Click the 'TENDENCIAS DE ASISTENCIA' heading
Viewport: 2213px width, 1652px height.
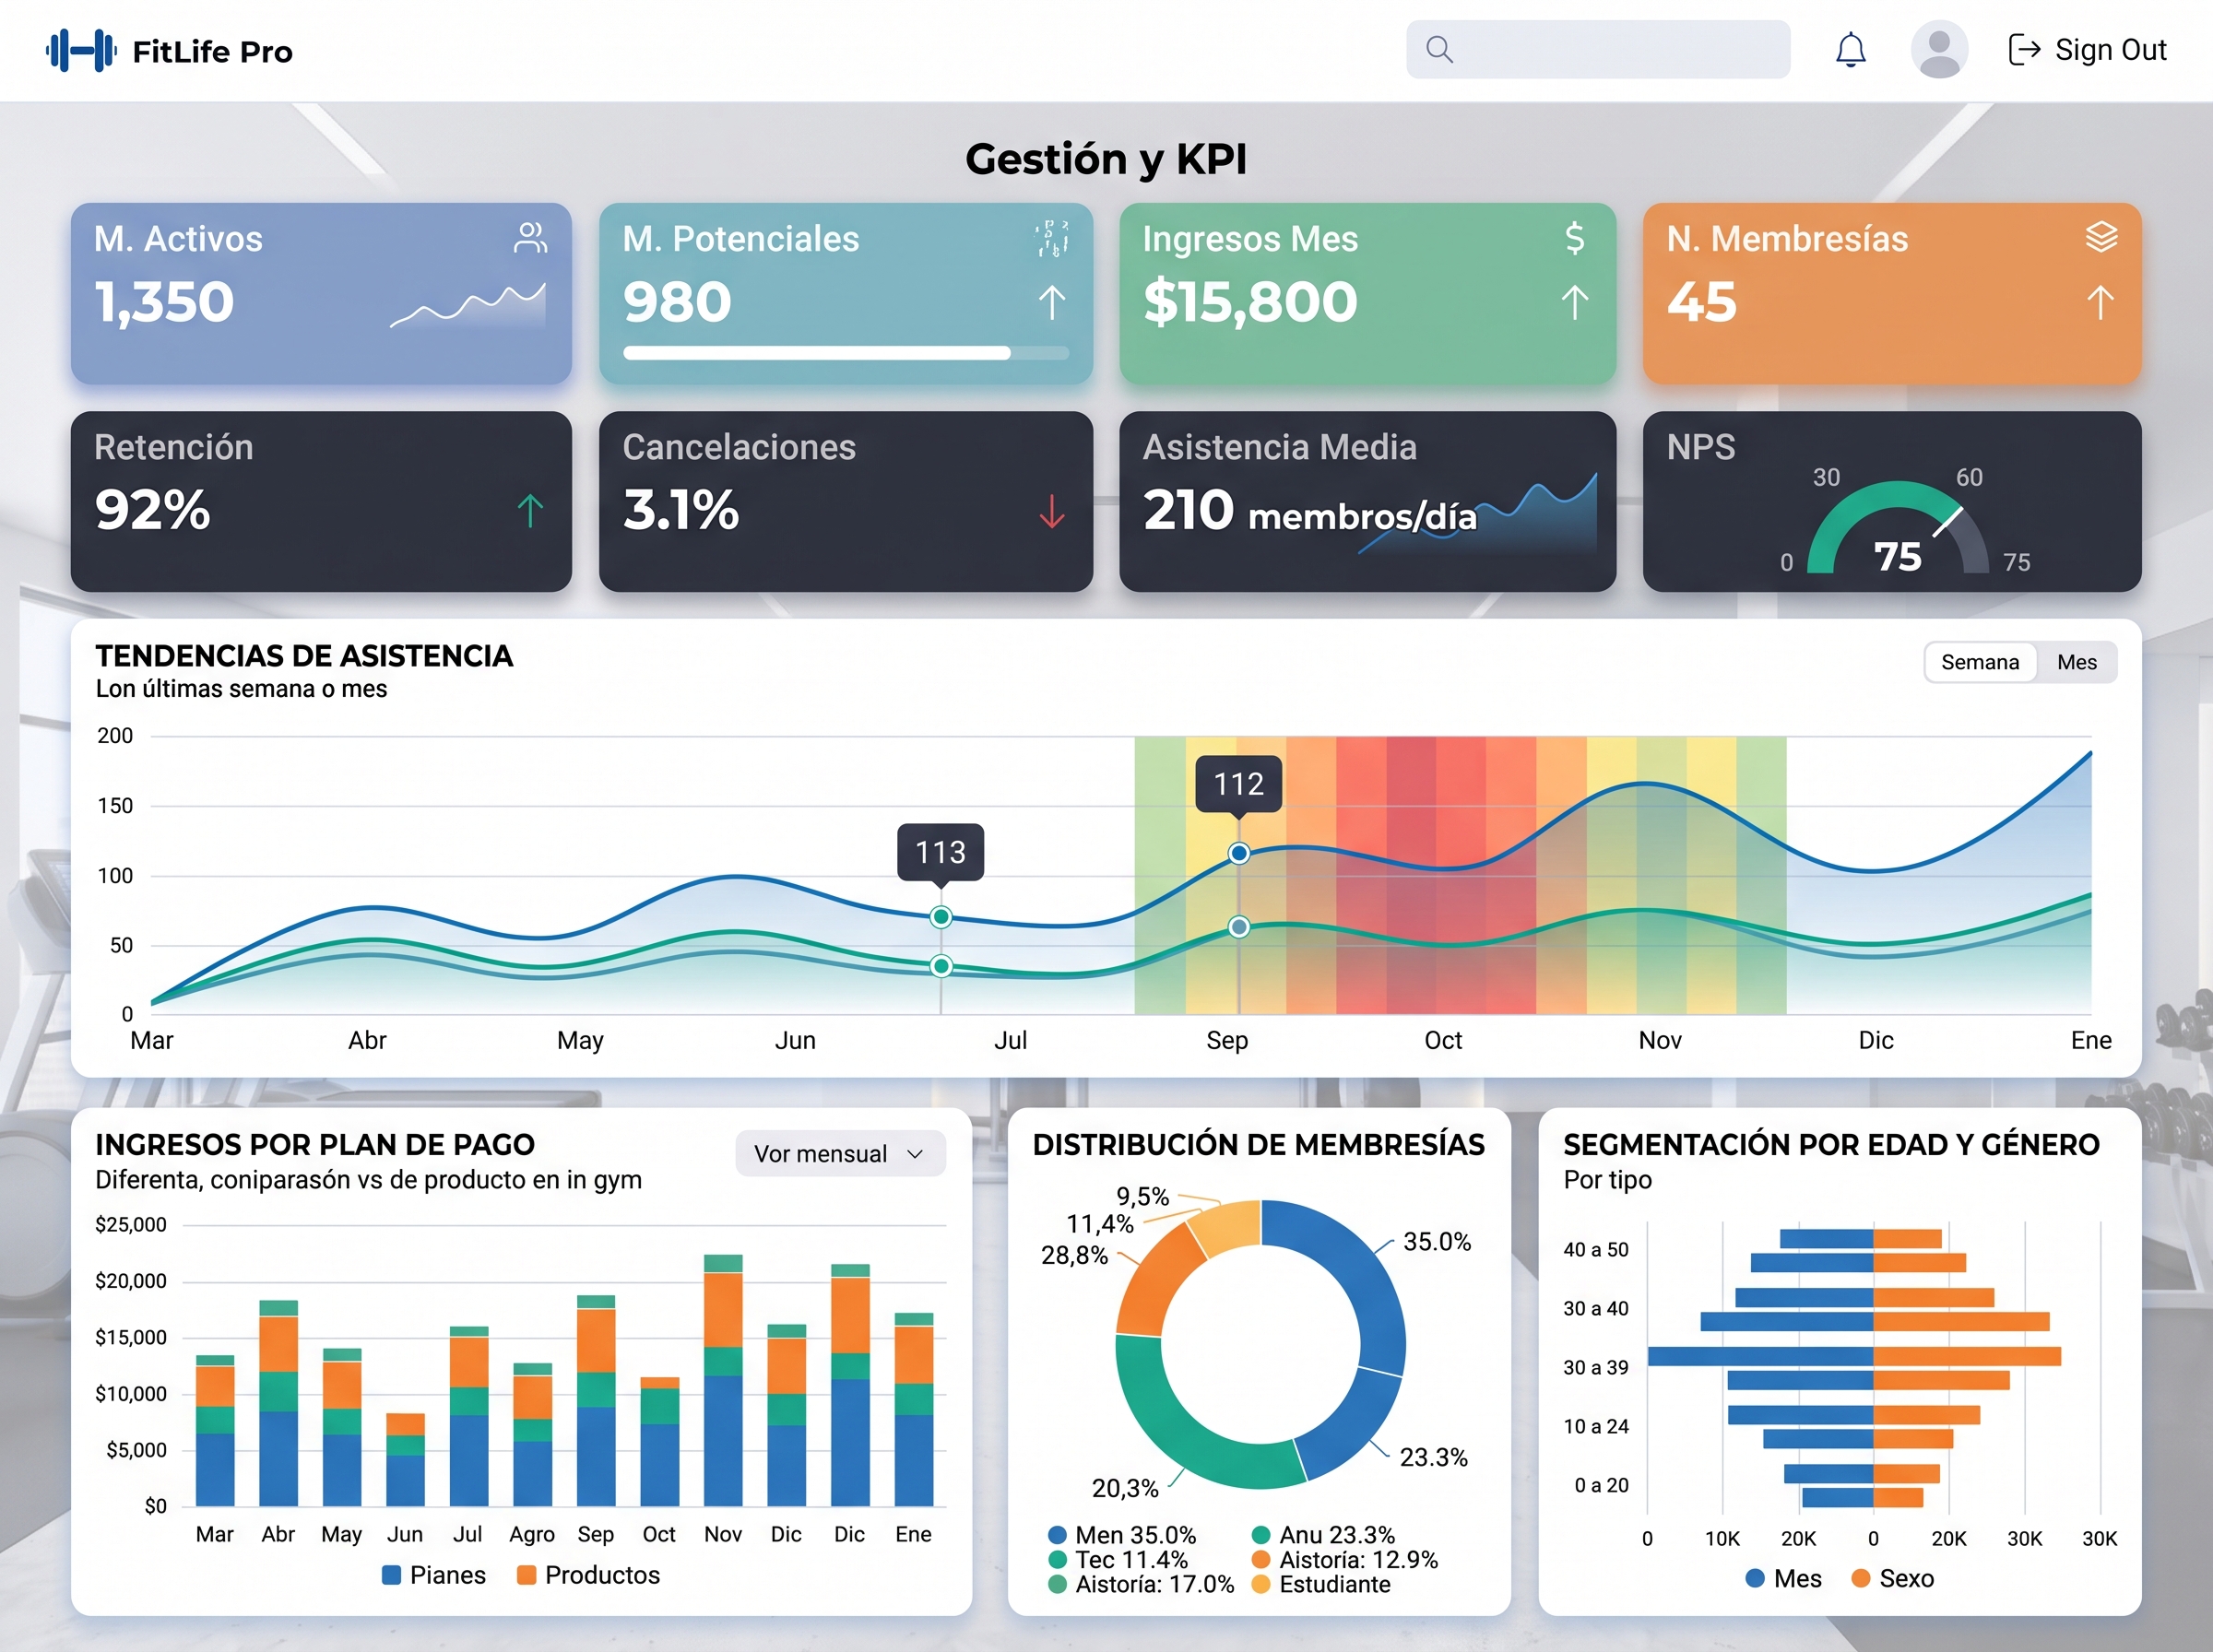pos(304,656)
